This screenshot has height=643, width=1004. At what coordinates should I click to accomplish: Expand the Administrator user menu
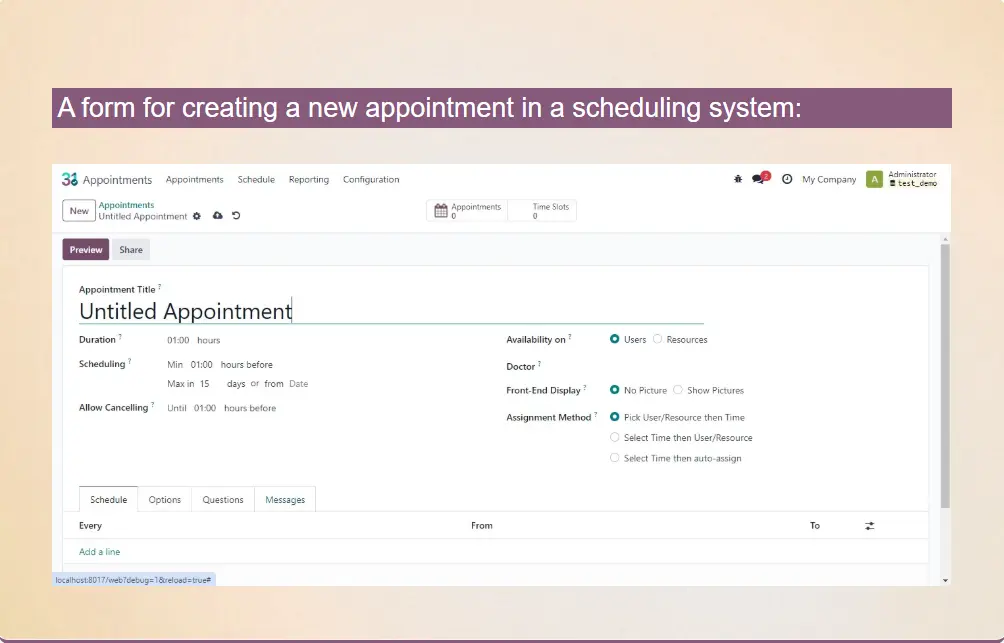click(902, 179)
